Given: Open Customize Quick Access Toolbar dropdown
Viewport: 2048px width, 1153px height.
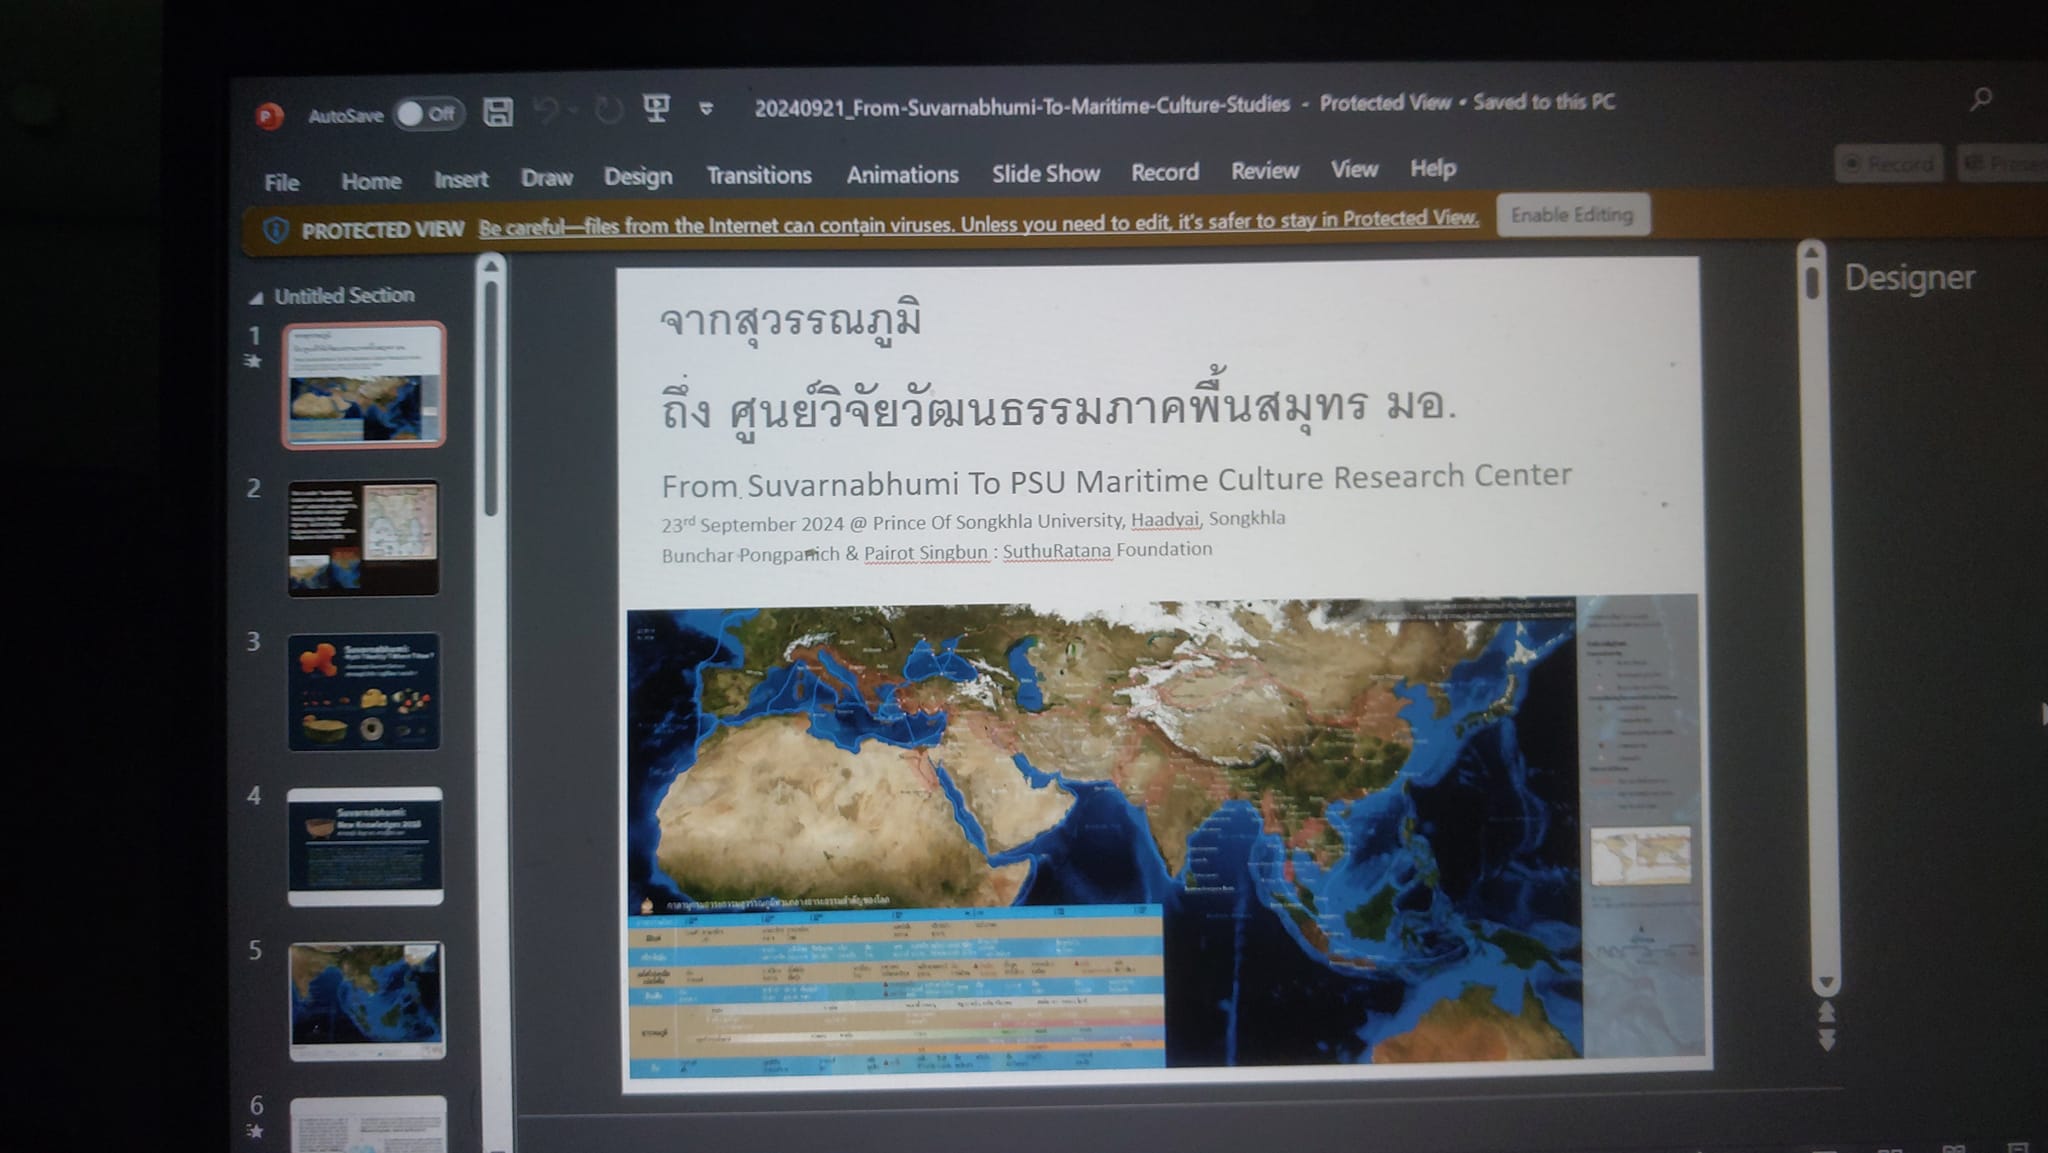Looking at the screenshot, I should (706, 108).
